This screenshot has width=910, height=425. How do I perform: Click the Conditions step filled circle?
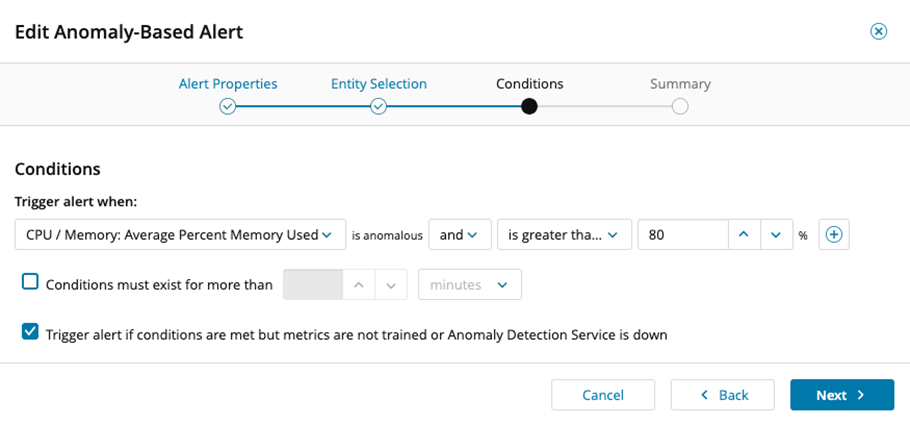pos(529,106)
